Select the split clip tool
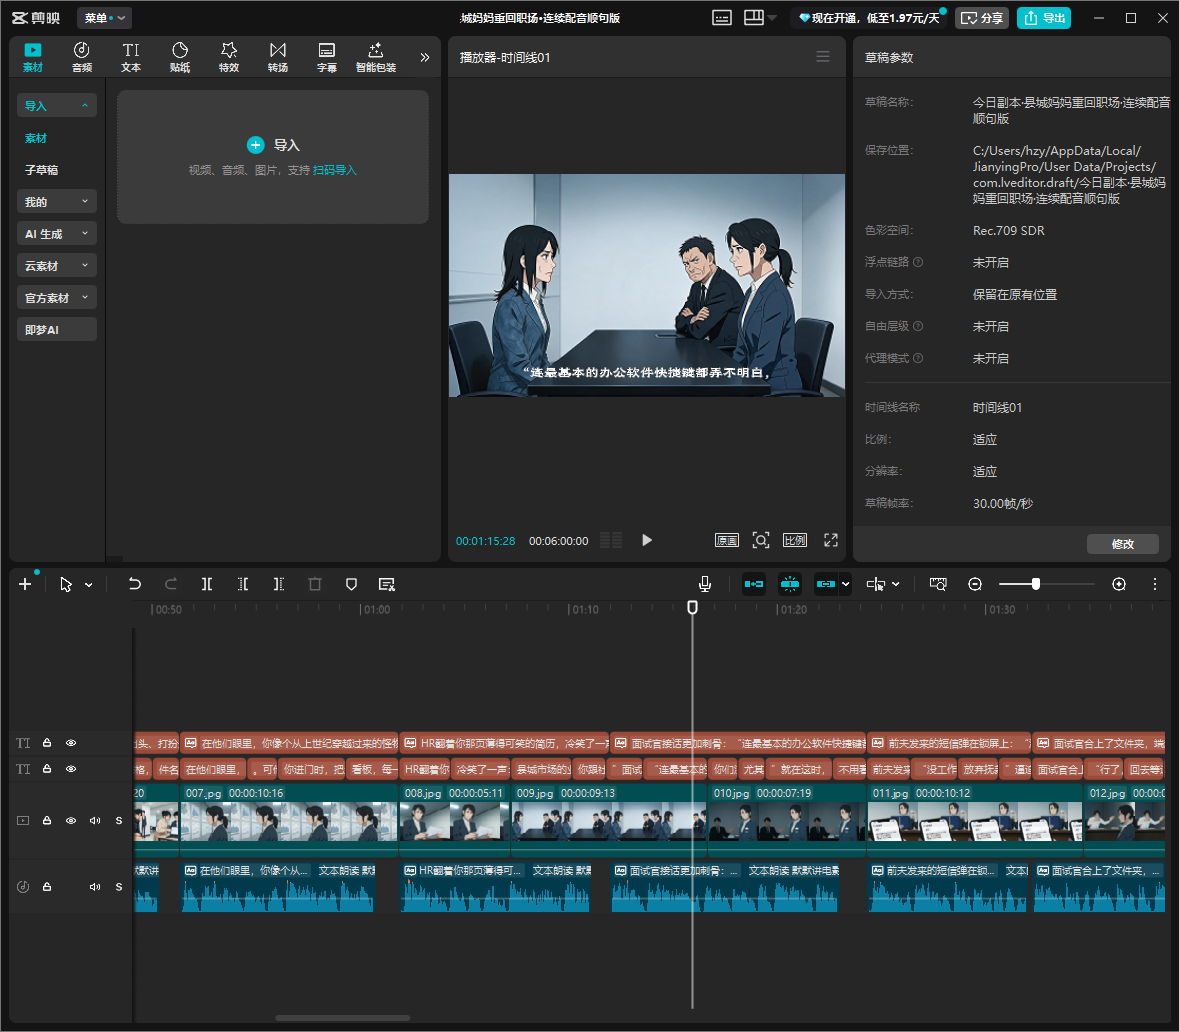 (207, 584)
